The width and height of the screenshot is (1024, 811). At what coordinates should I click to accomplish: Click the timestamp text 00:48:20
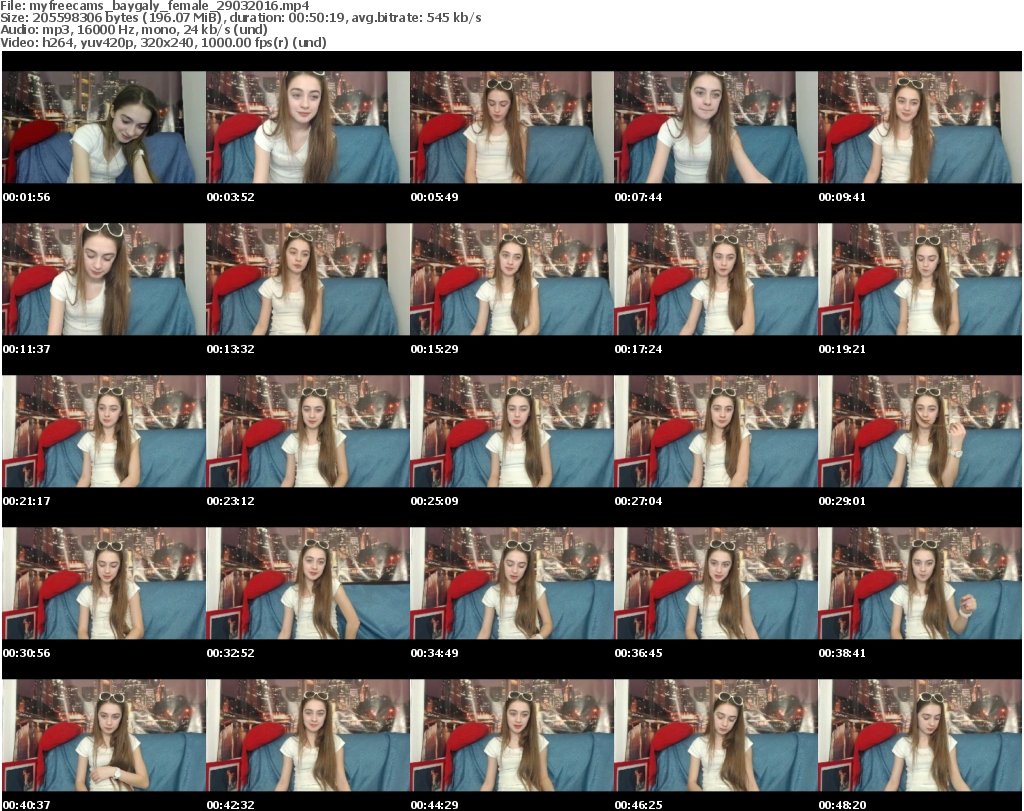point(842,805)
